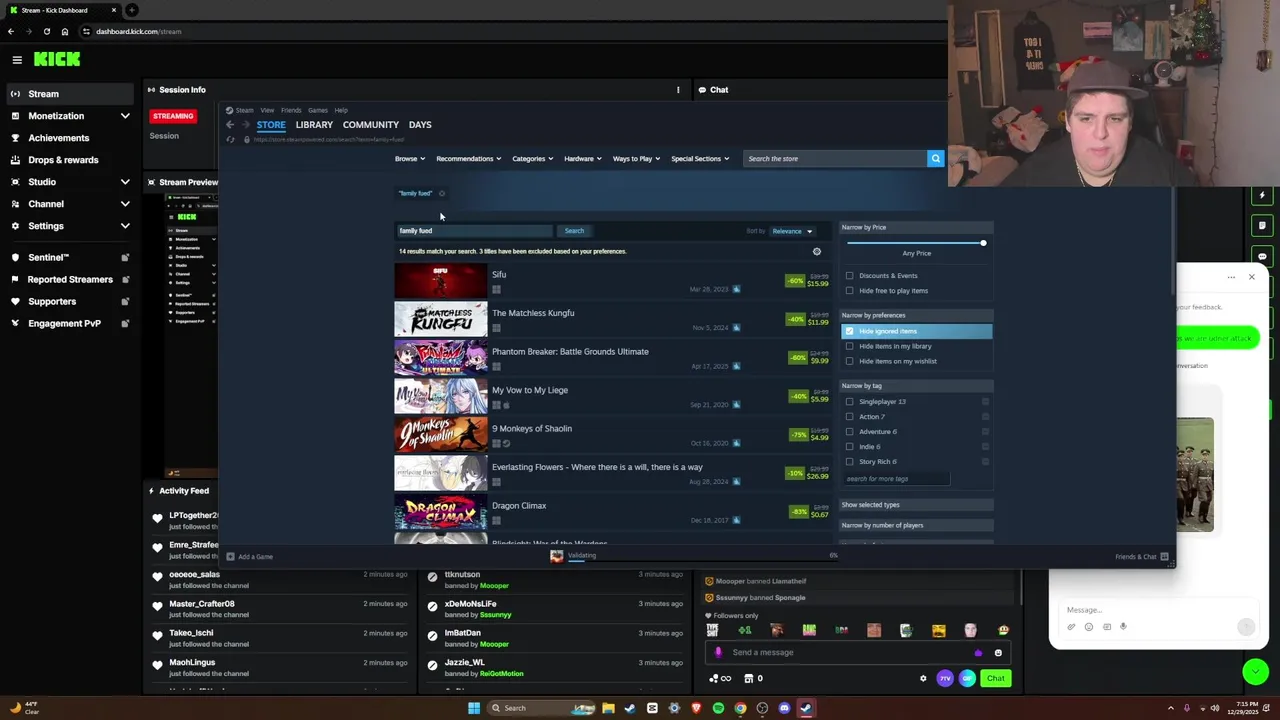Adjust the Narrow by Price slider handle
The height and width of the screenshot is (720, 1280).
click(x=983, y=243)
